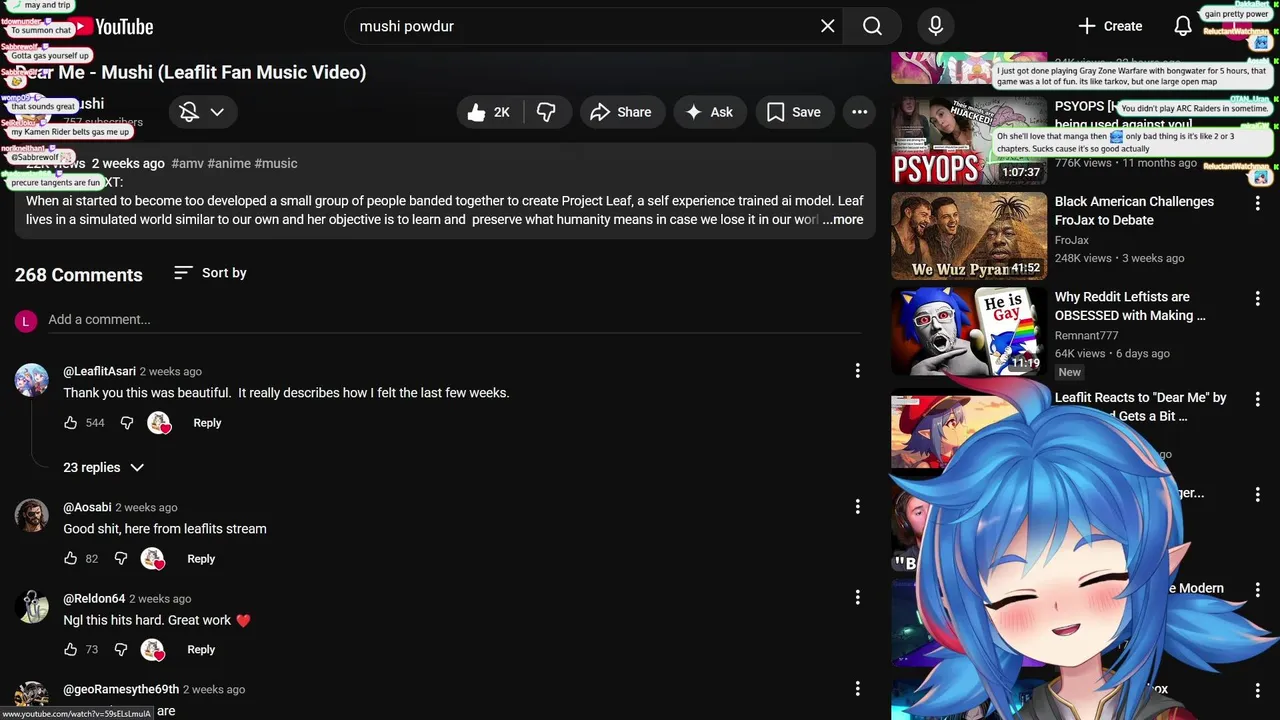Image resolution: width=1280 pixels, height=720 pixels.
Task: Open the options menu for @geoRamesythe69th's comment
Action: pos(857,688)
